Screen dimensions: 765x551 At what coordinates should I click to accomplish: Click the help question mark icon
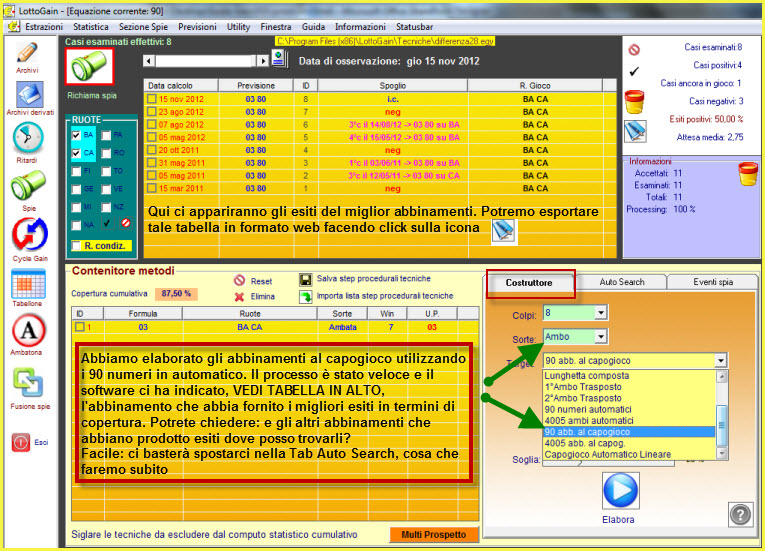pyautogui.click(x=740, y=514)
